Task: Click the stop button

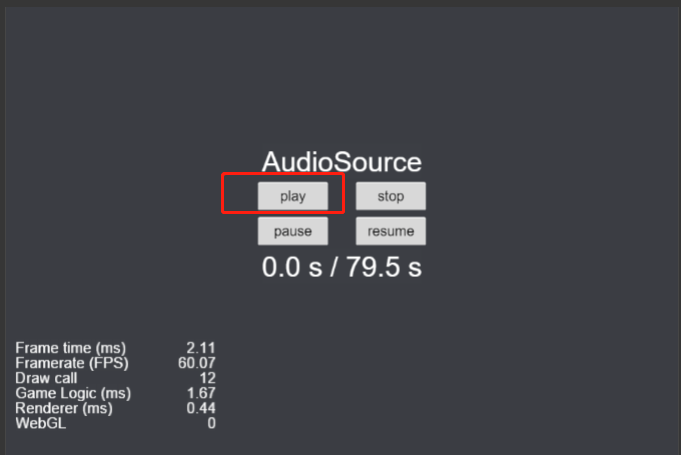Action: (391, 196)
